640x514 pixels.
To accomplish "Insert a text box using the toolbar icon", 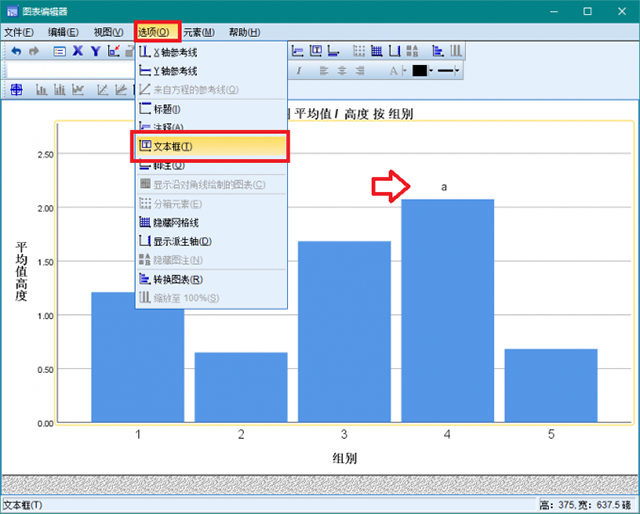I will tap(316, 51).
